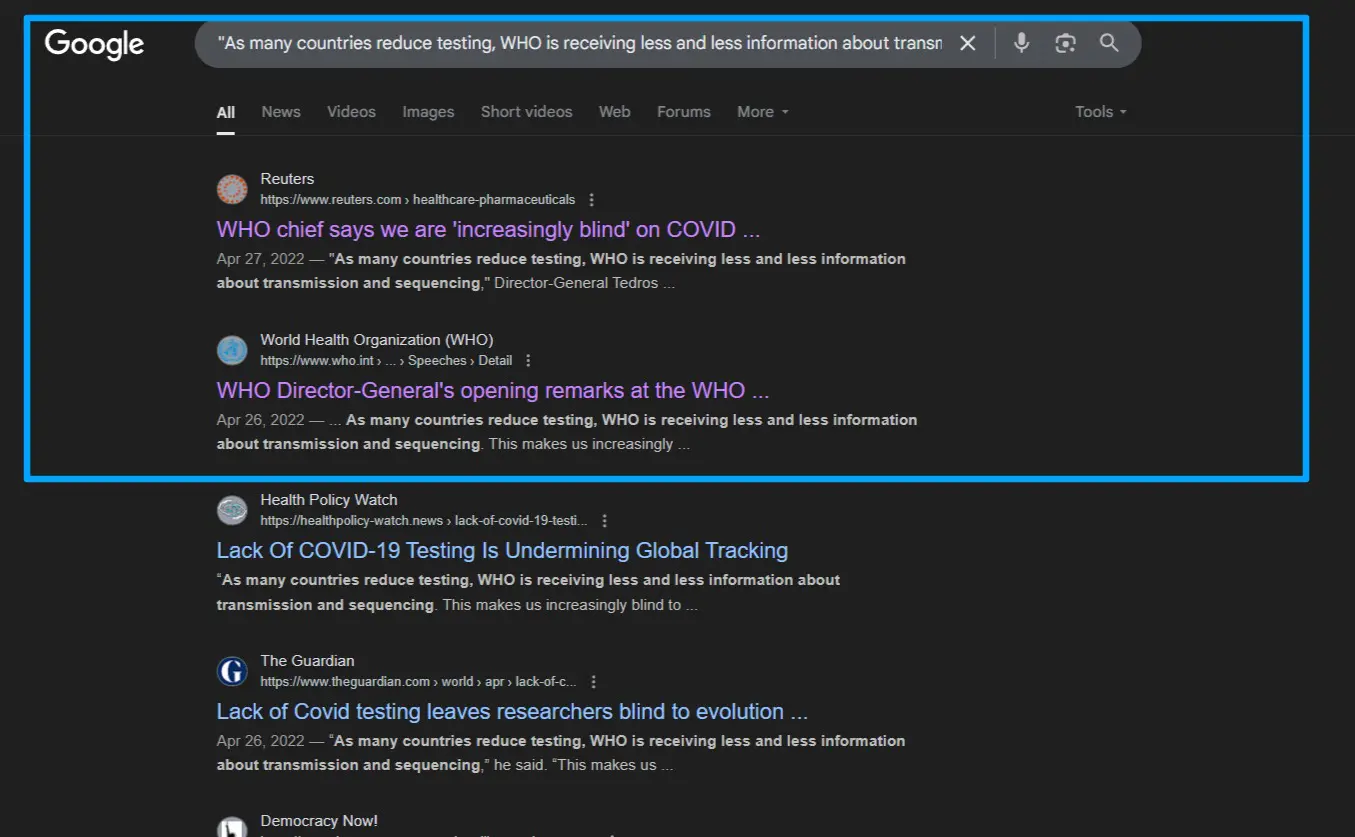Image resolution: width=1355 pixels, height=837 pixels.
Task: Open the Reuters result options menu
Action: (592, 200)
